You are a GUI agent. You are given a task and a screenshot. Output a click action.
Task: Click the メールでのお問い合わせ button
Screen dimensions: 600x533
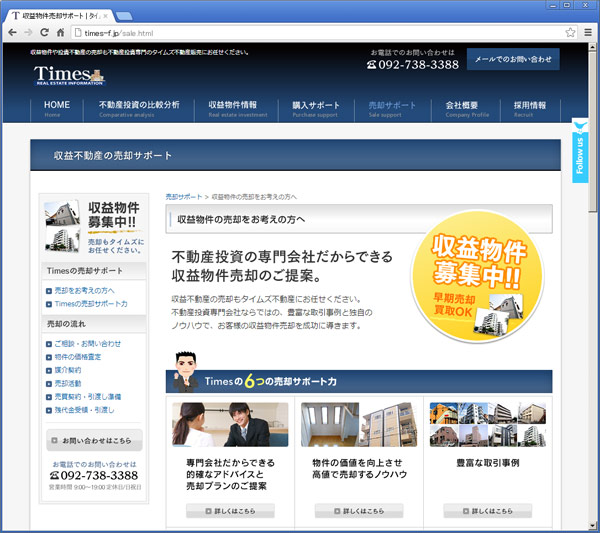tap(513, 59)
